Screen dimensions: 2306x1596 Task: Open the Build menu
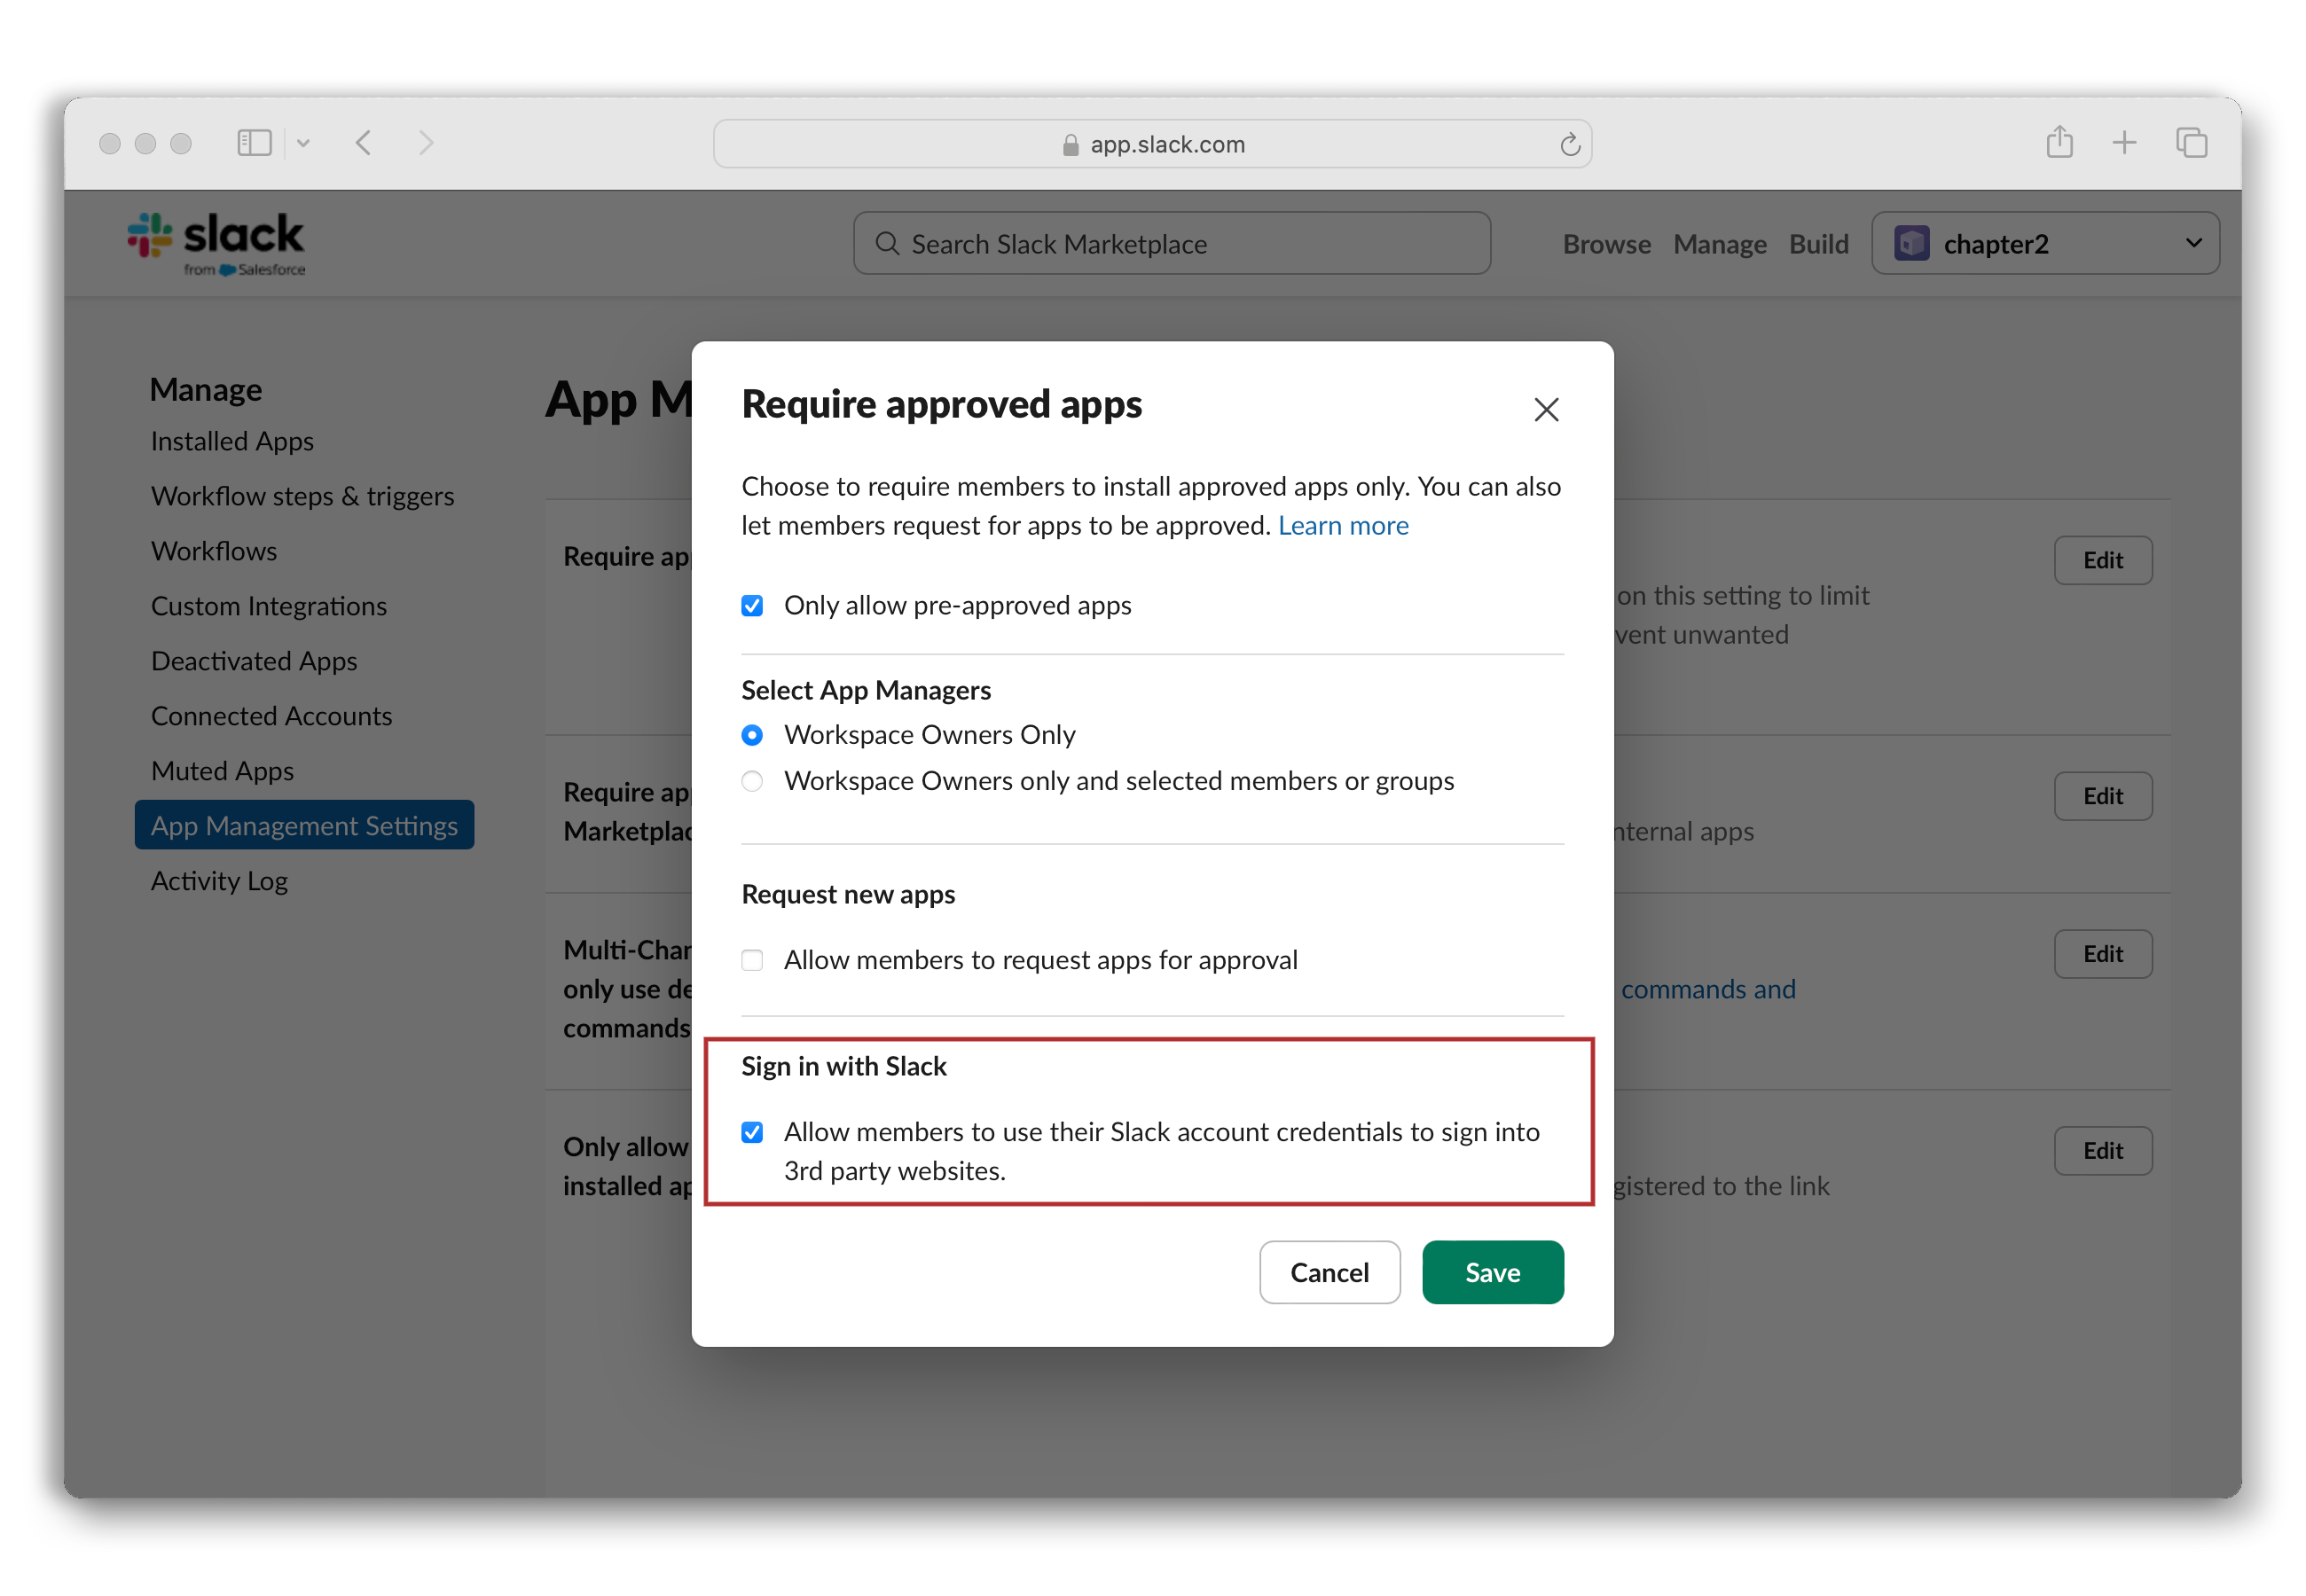(x=1818, y=244)
